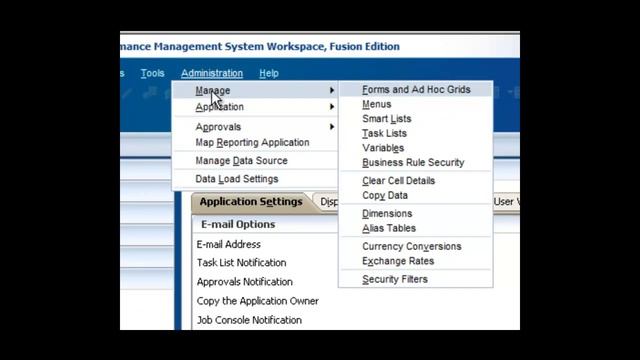Open the Help menu

coord(269,73)
